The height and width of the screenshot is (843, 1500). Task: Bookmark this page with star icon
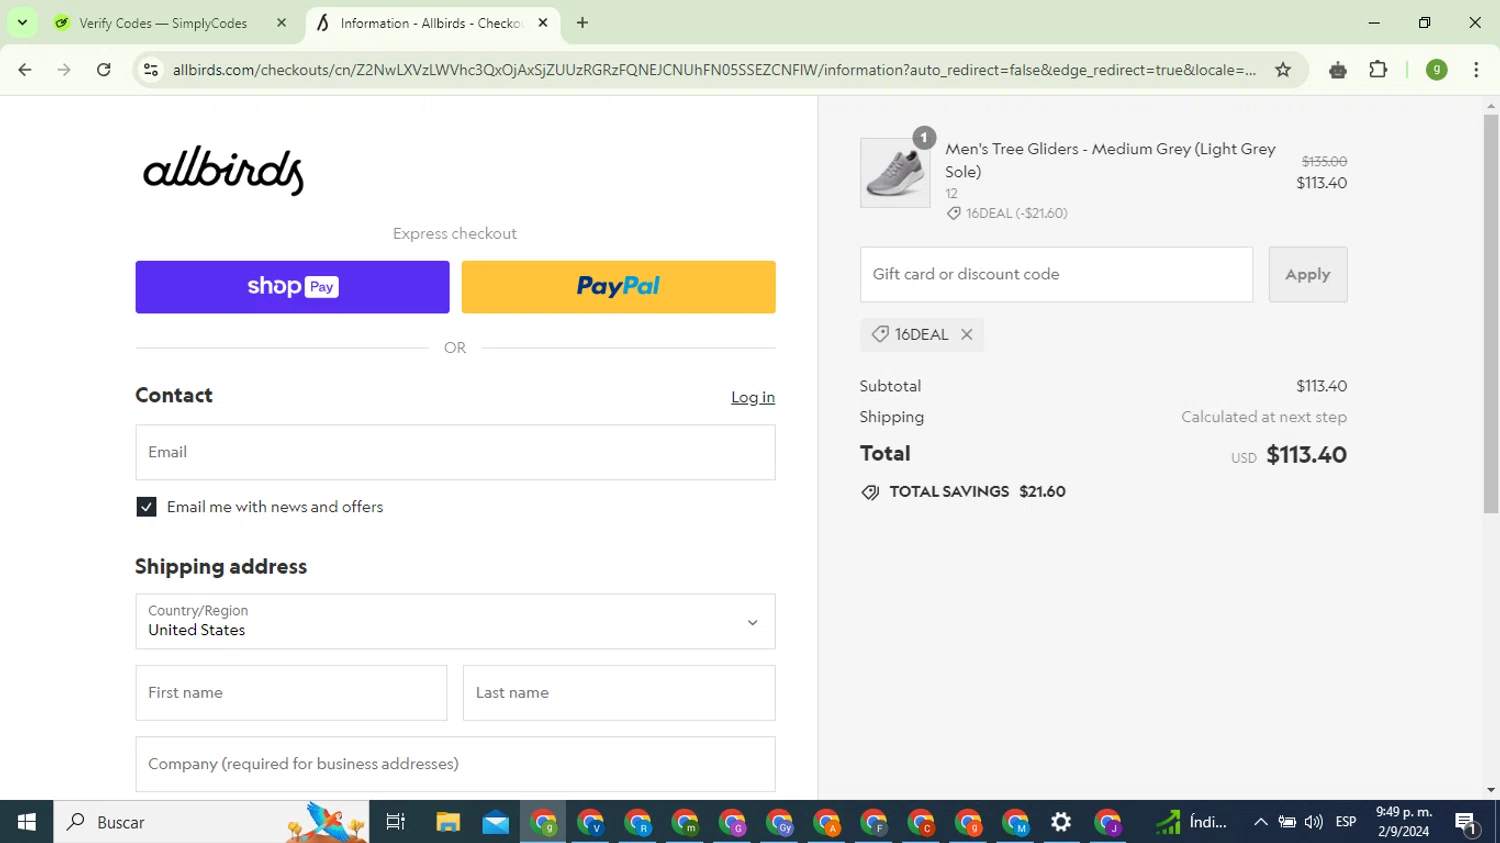coord(1283,70)
